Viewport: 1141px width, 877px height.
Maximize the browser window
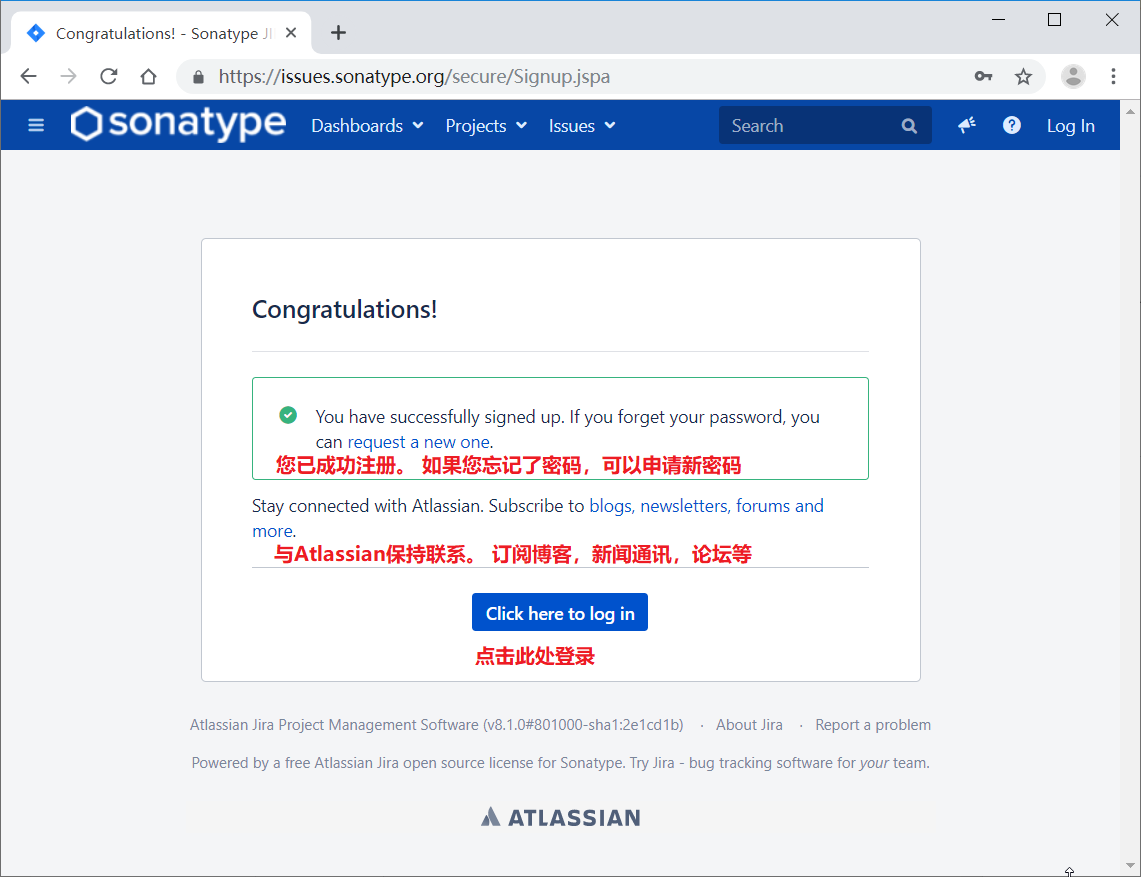coord(1054,20)
